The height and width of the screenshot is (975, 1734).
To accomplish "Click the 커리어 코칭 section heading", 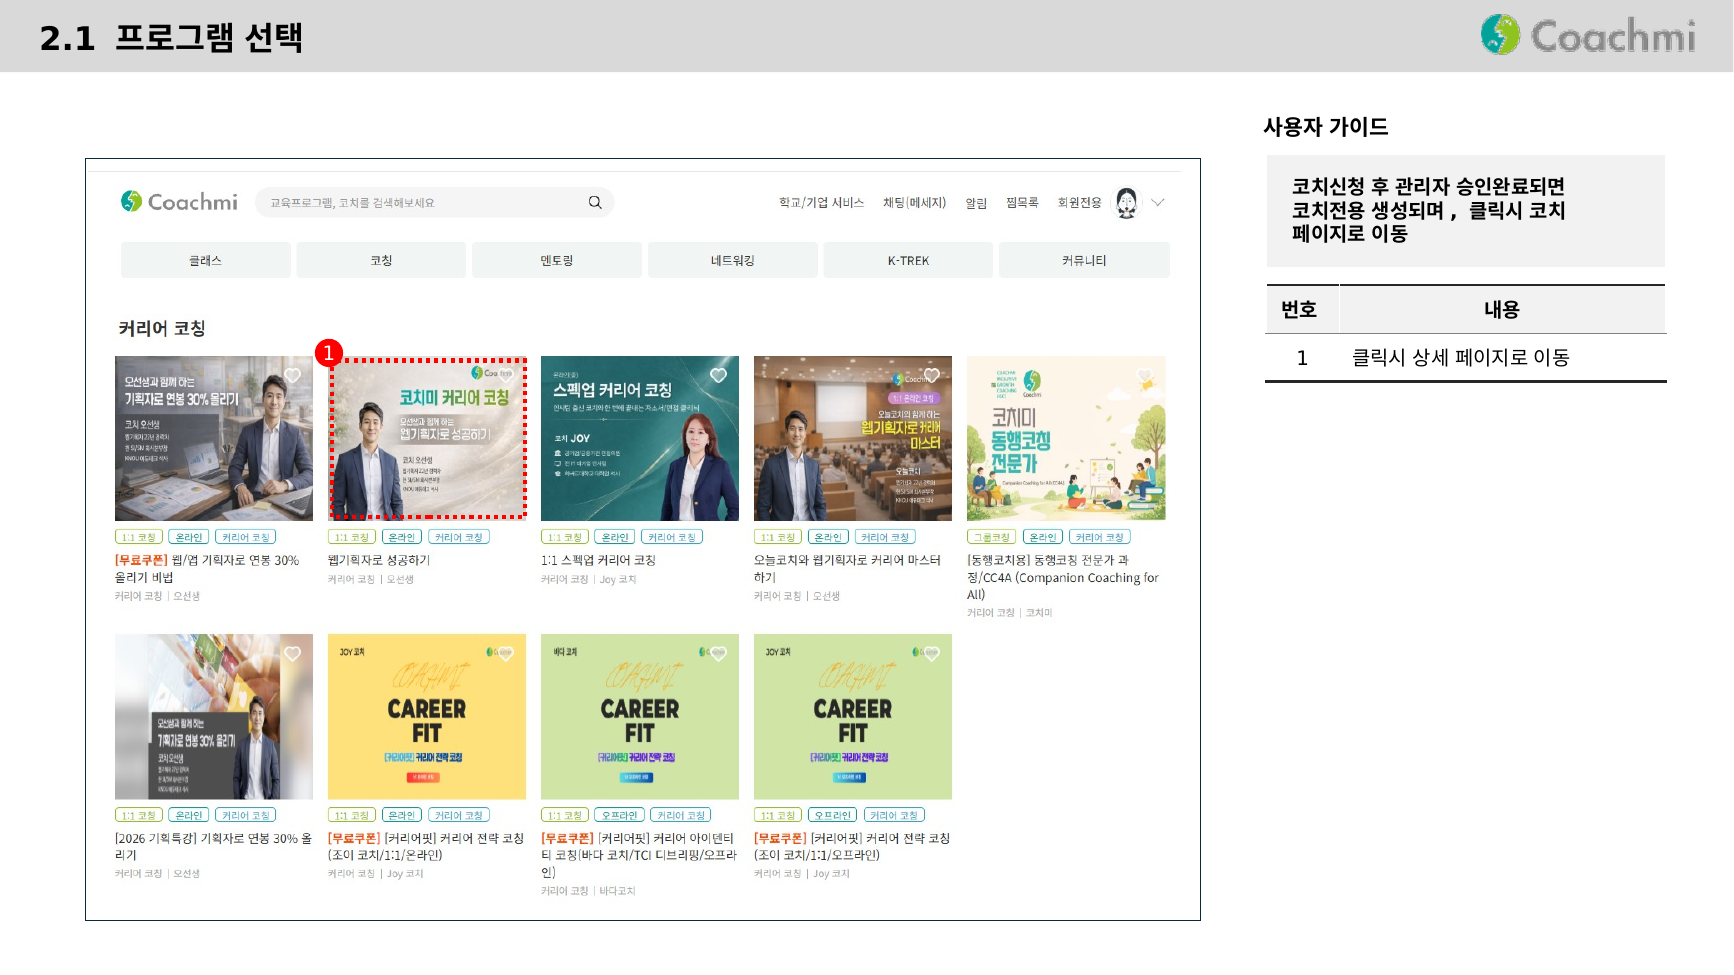I will coord(162,328).
